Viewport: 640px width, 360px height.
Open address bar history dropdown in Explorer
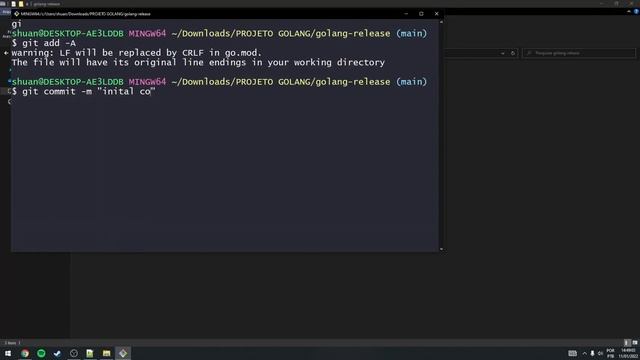pyautogui.click(x=503, y=53)
